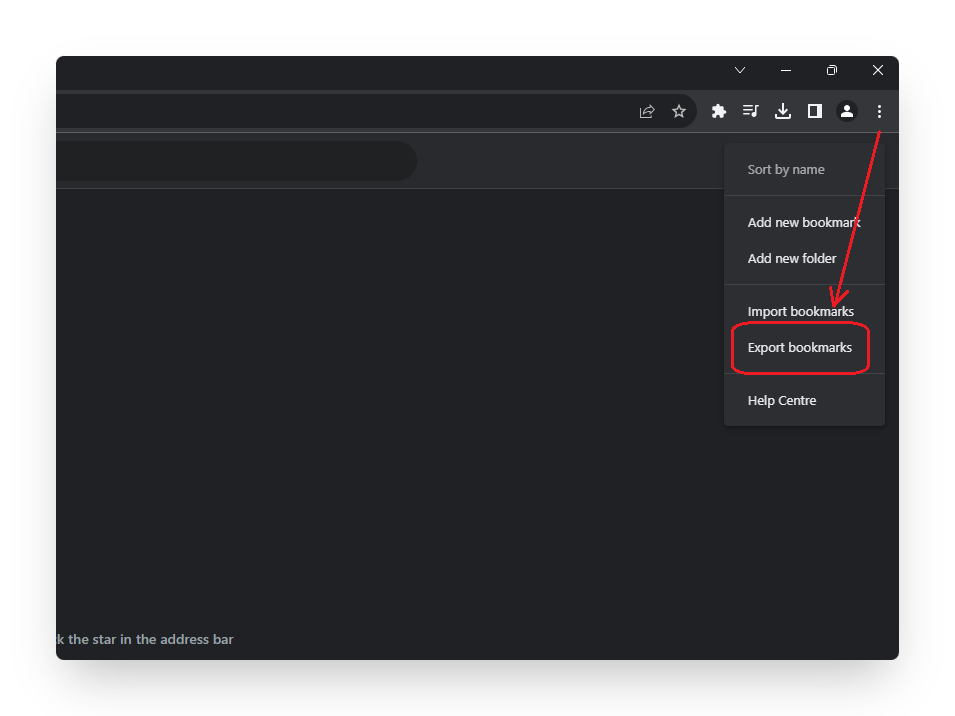Screen dimensions: 955x716
Task: Open the Help Centre link
Action: pos(782,401)
